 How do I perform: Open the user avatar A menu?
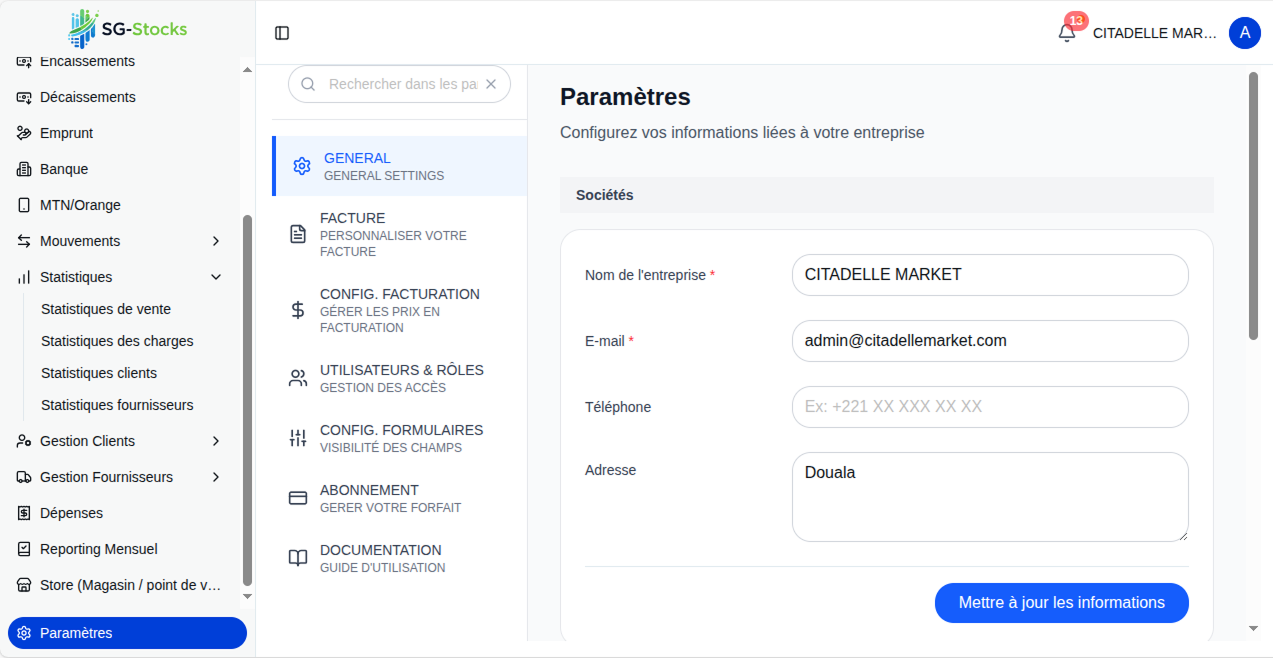point(1244,33)
